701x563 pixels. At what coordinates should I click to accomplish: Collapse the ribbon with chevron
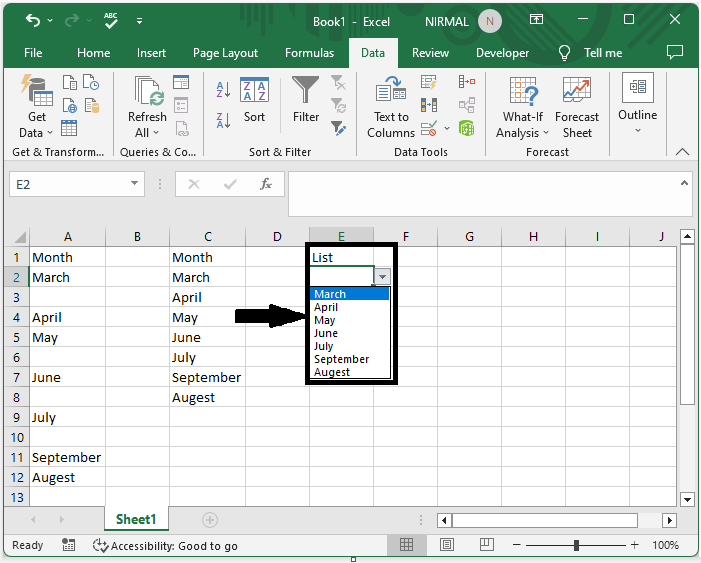coord(682,152)
